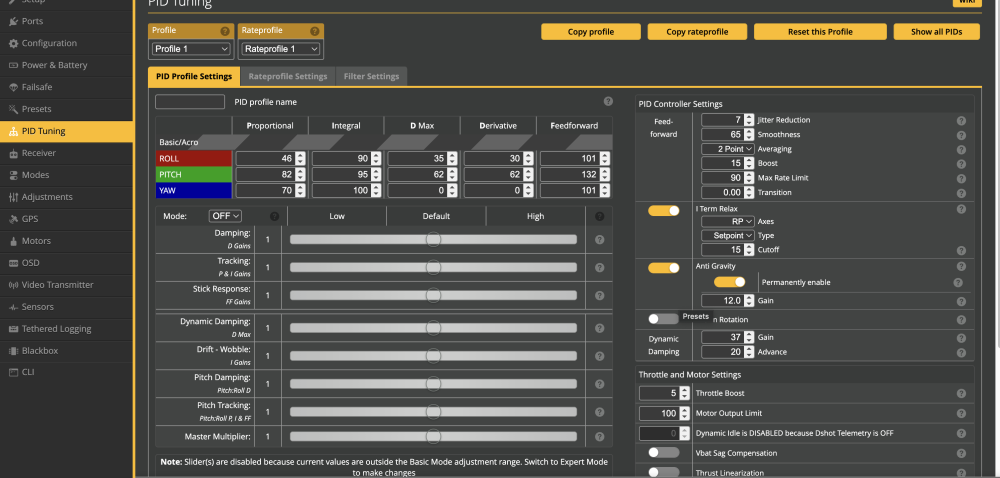1000x478 pixels.
Task: Click the Blackbox sidebar icon
Action: (12, 351)
